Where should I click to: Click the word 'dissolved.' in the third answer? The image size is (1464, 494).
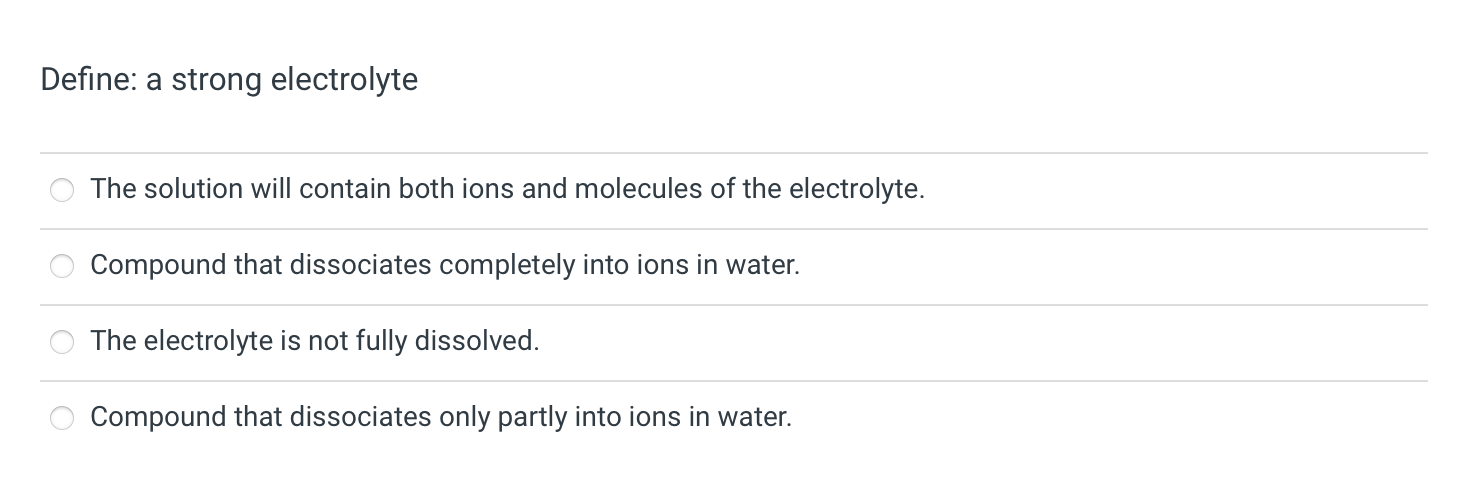pos(491,341)
